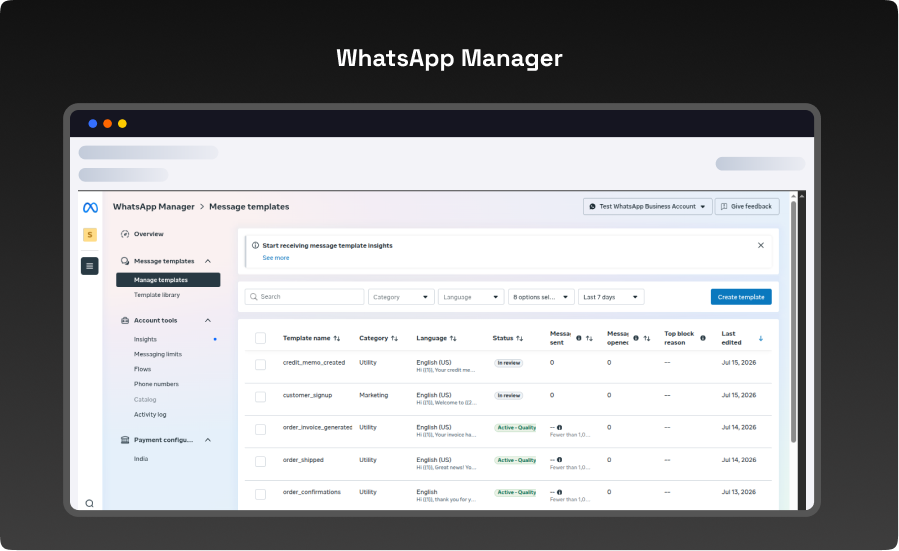Click Messages sent info icon
The image size is (899, 551).
click(579, 338)
